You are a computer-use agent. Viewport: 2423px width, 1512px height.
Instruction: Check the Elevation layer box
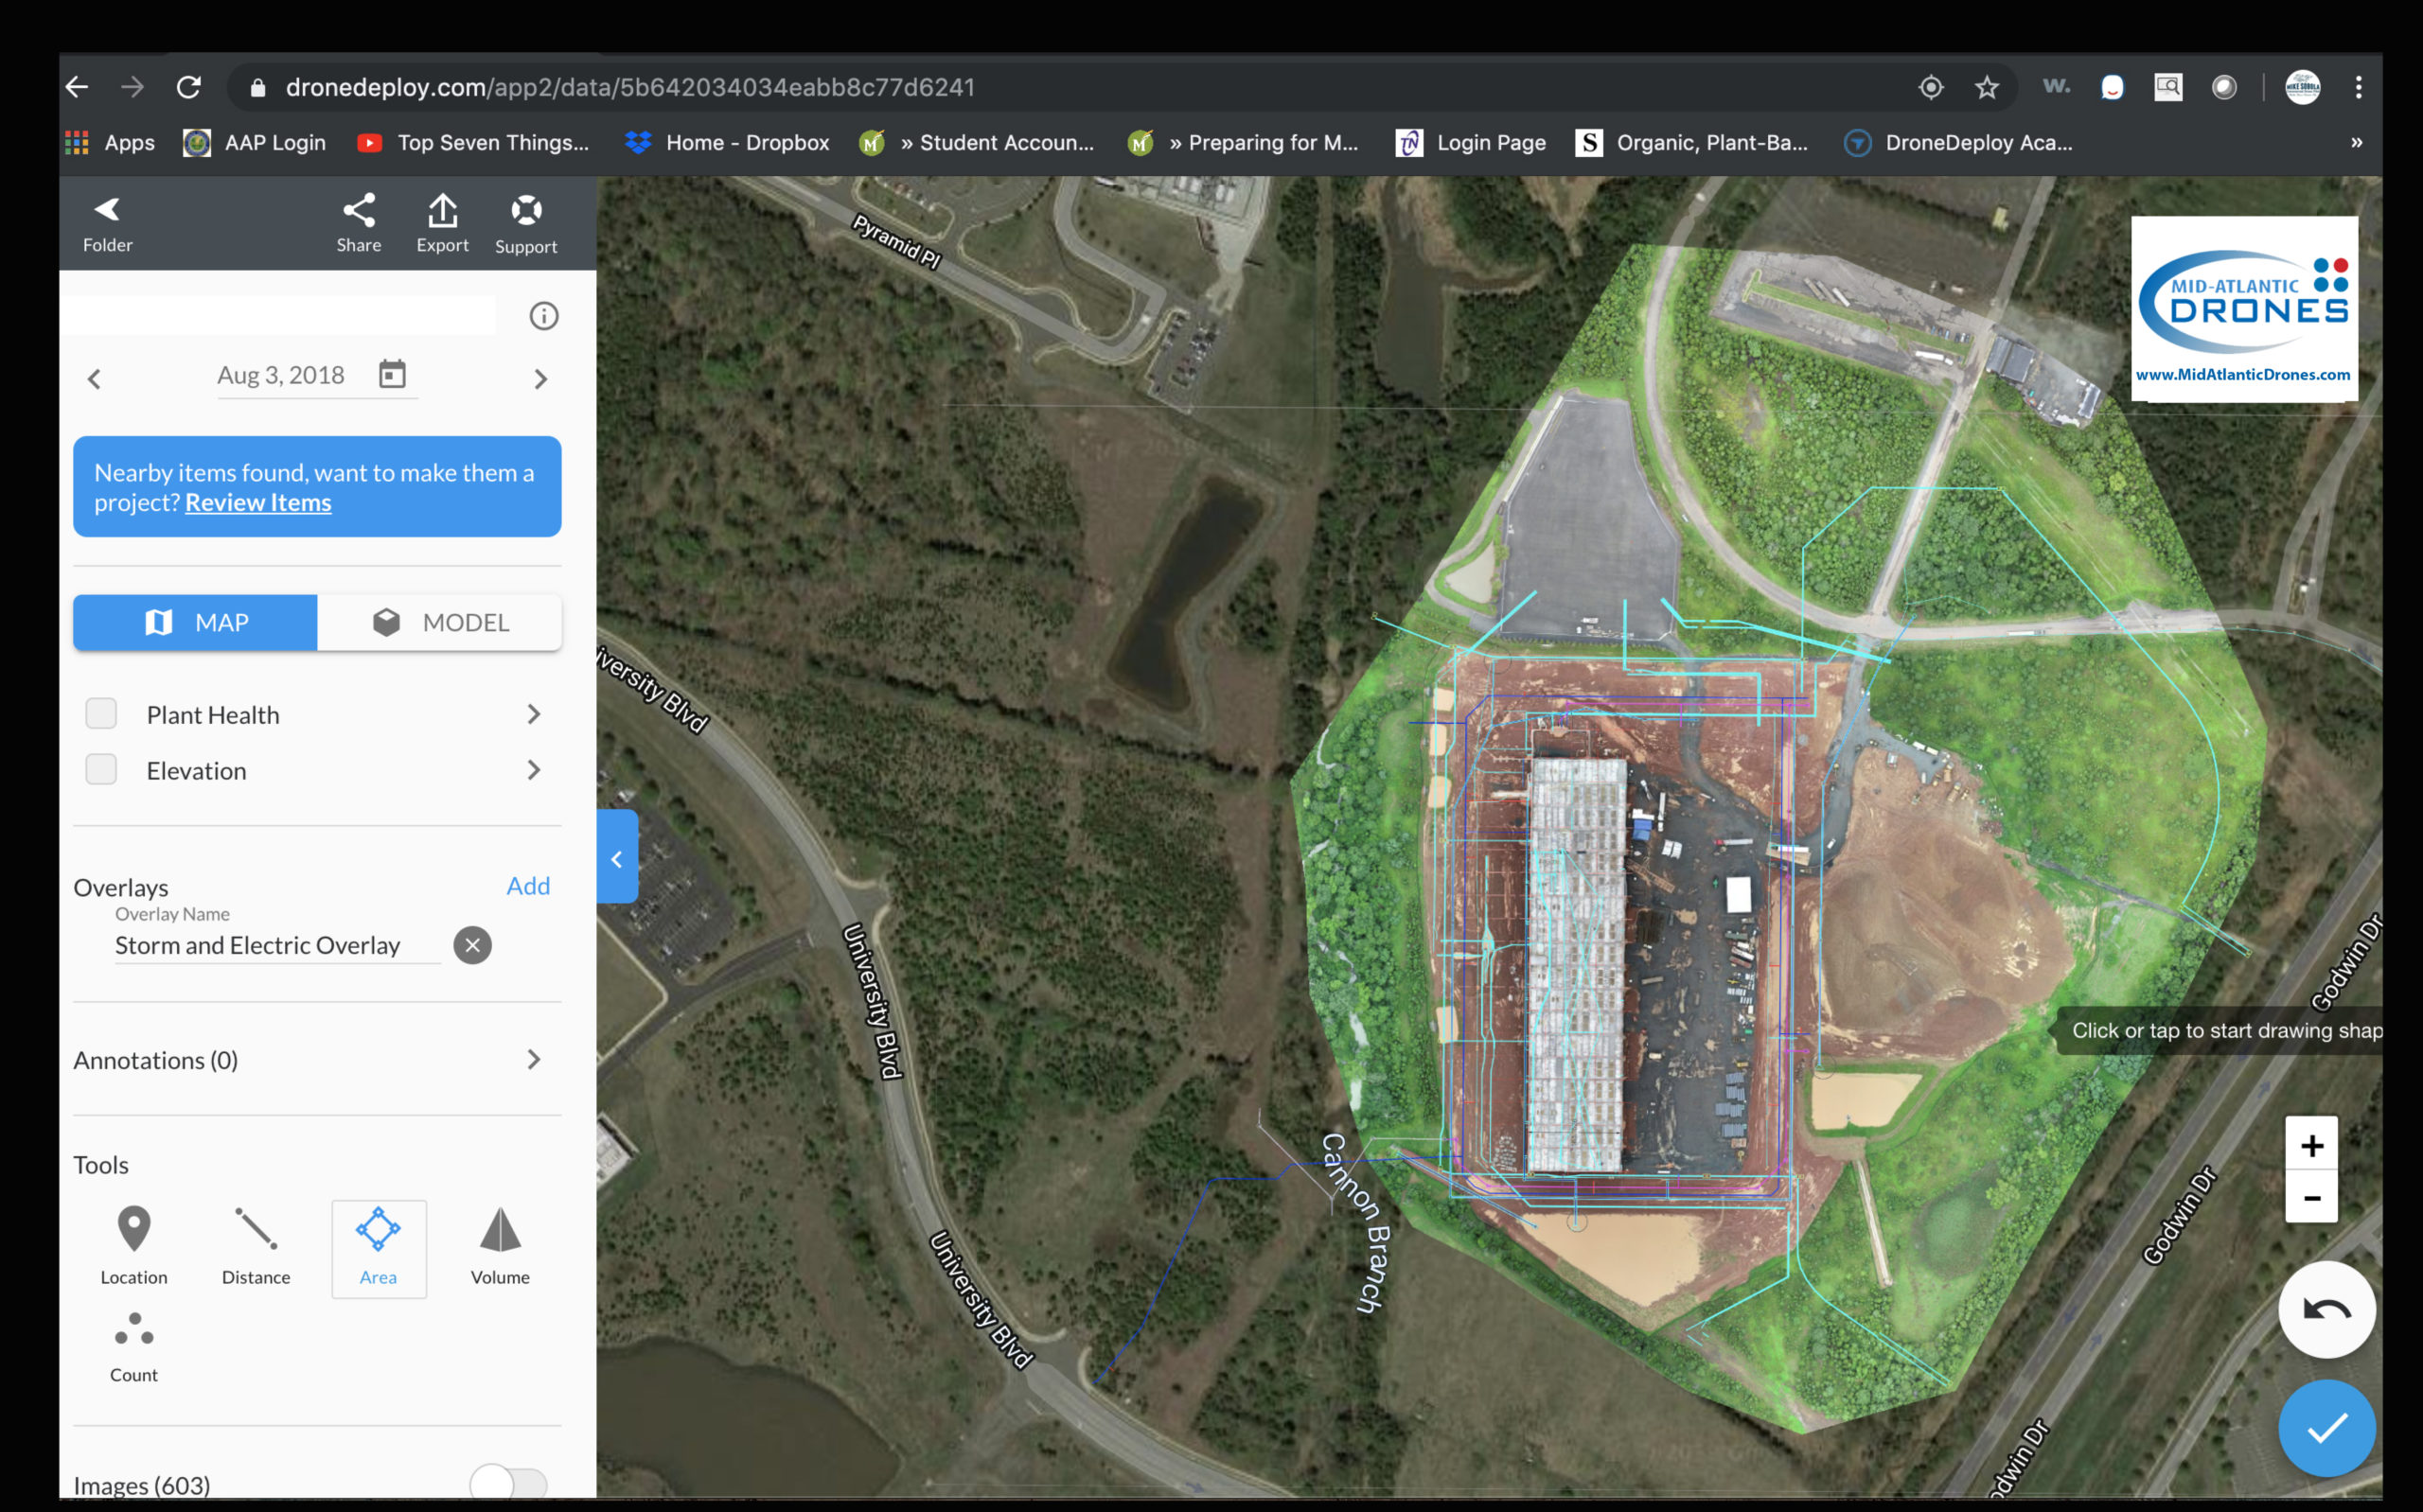click(101, 770)
